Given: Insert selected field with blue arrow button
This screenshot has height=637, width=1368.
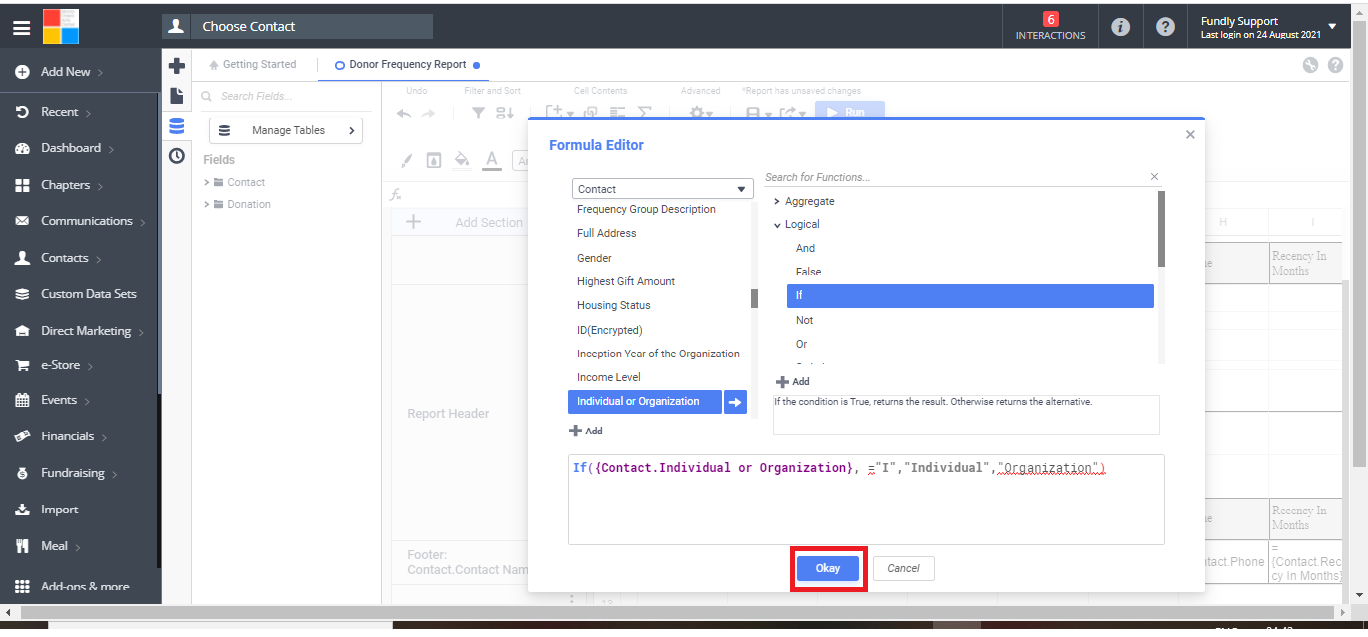Looking at the screenshot, I should pos(735,402).
